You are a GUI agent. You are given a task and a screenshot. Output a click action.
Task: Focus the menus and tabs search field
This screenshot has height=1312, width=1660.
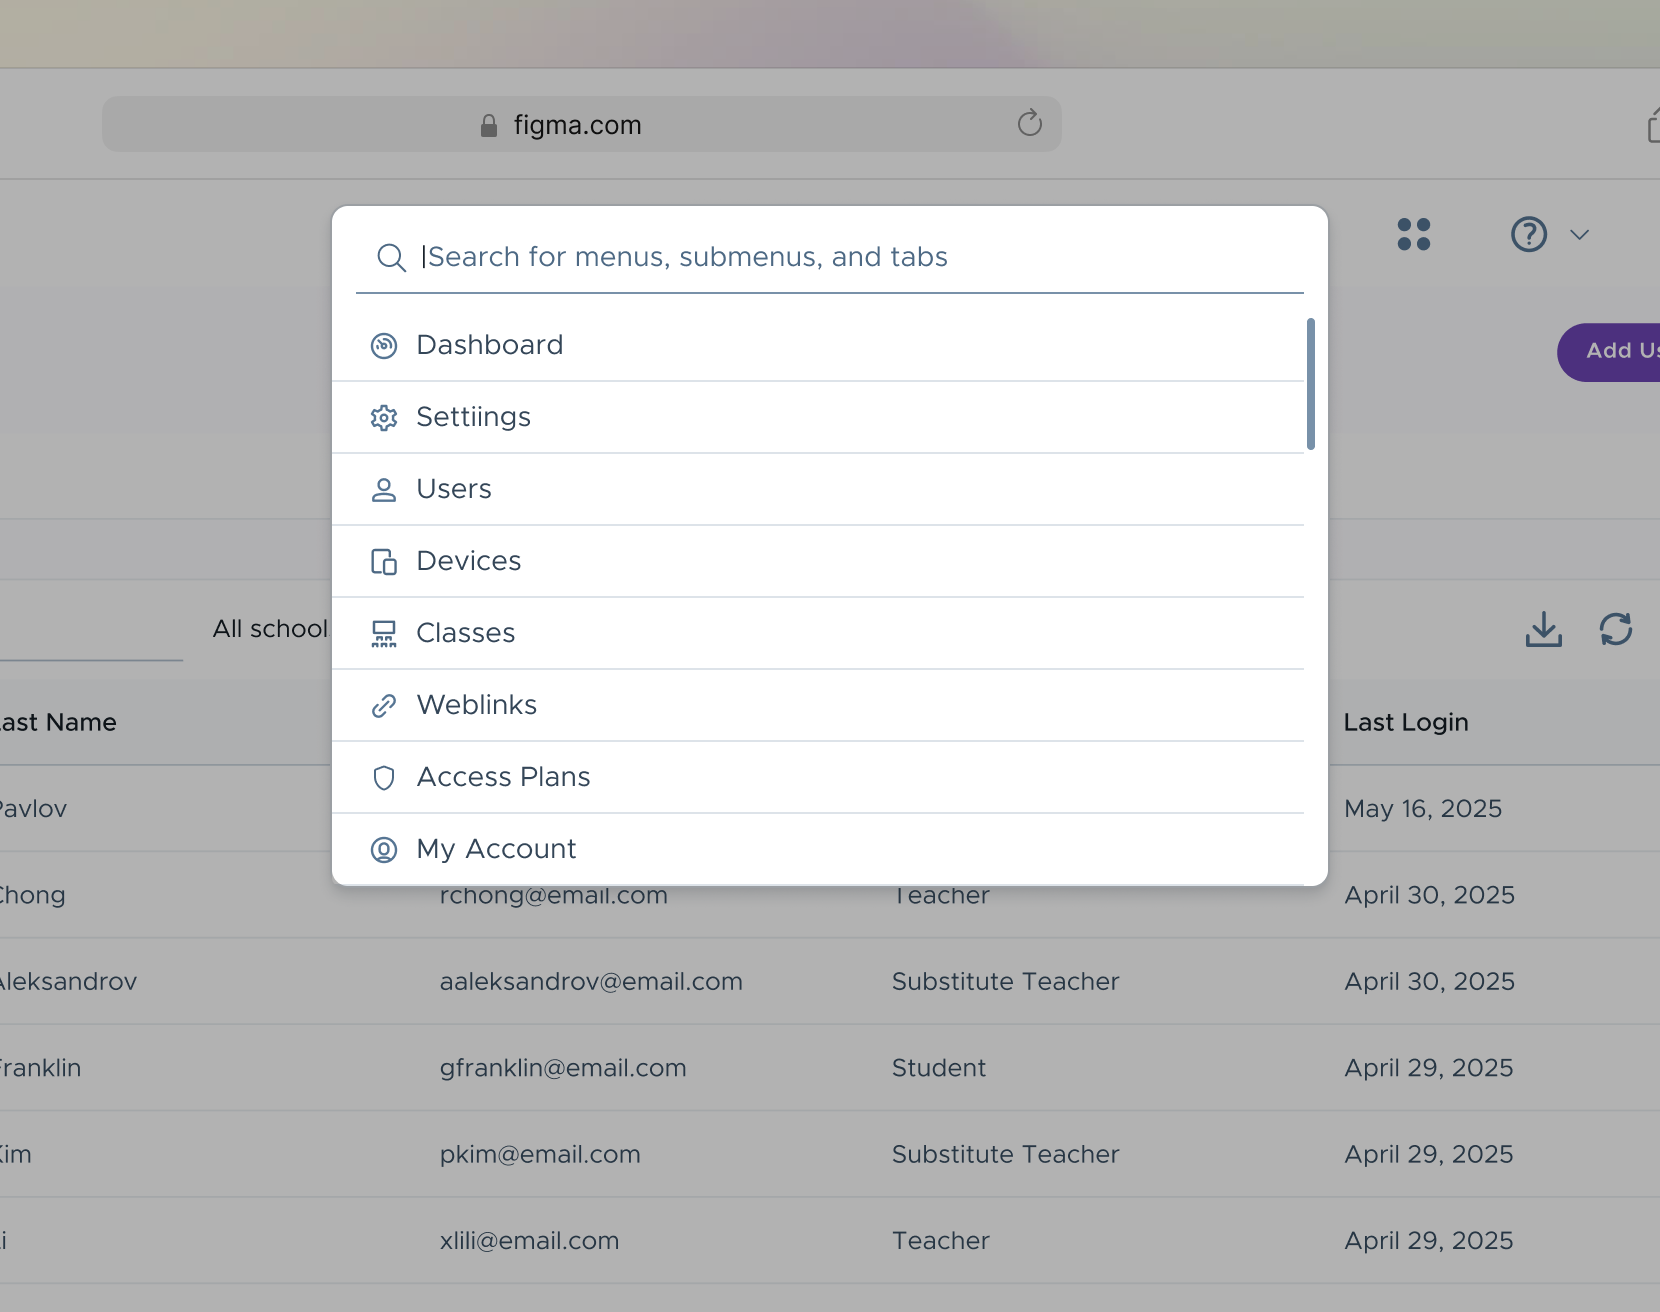[830, 257]
